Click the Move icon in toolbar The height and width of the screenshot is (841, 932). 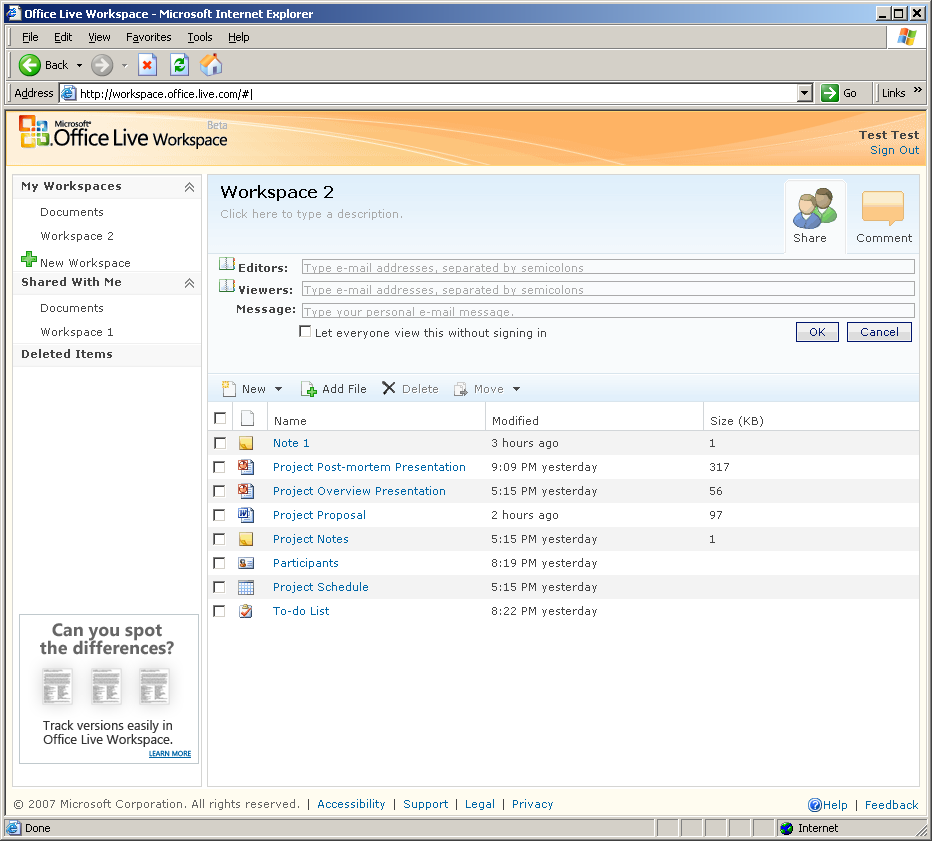(461, 389)
